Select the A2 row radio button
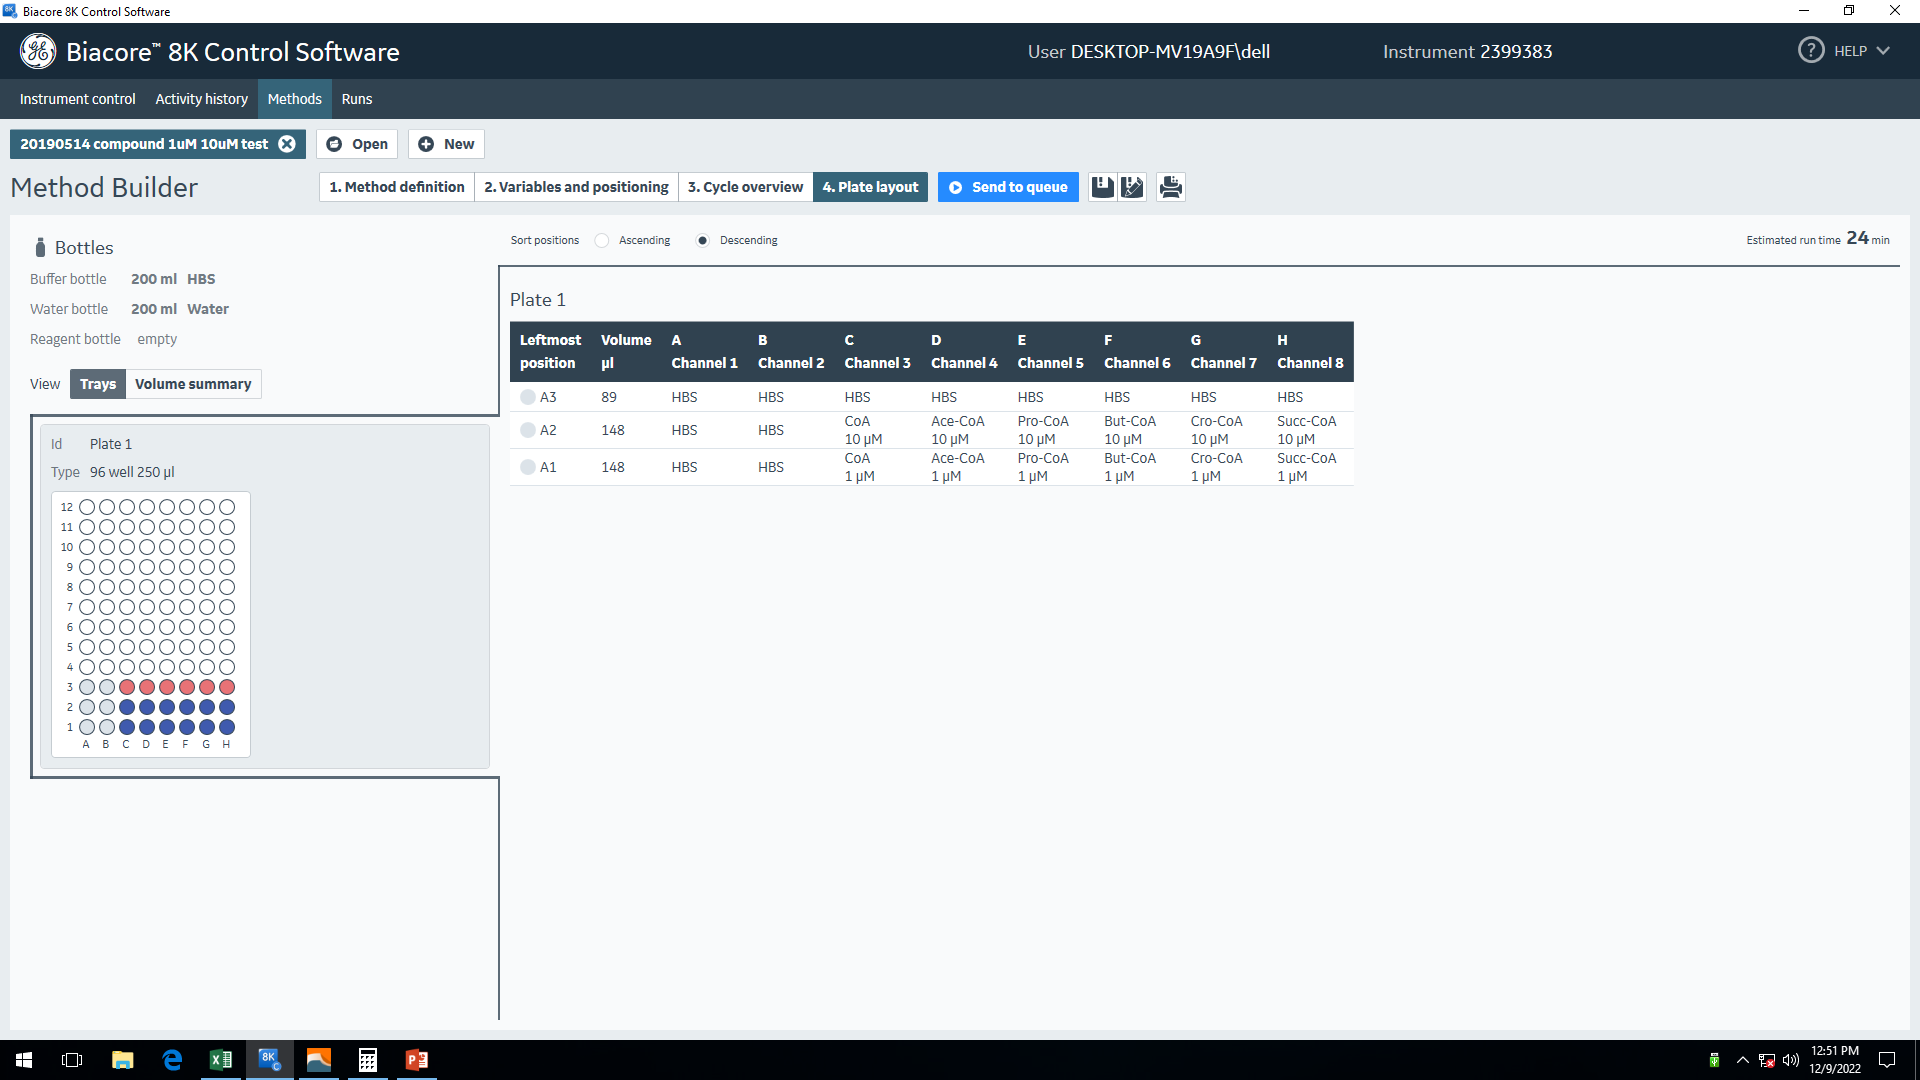This screenshot has height=1080, width=1920. pyautogui.click(x=528, y=431)
